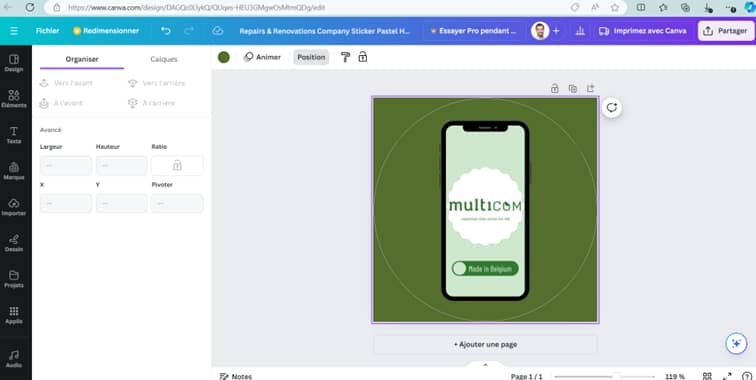Open the help question mark
Viewport: 756px width, 380px height.
pyautogui.click(x=747, y=376)
